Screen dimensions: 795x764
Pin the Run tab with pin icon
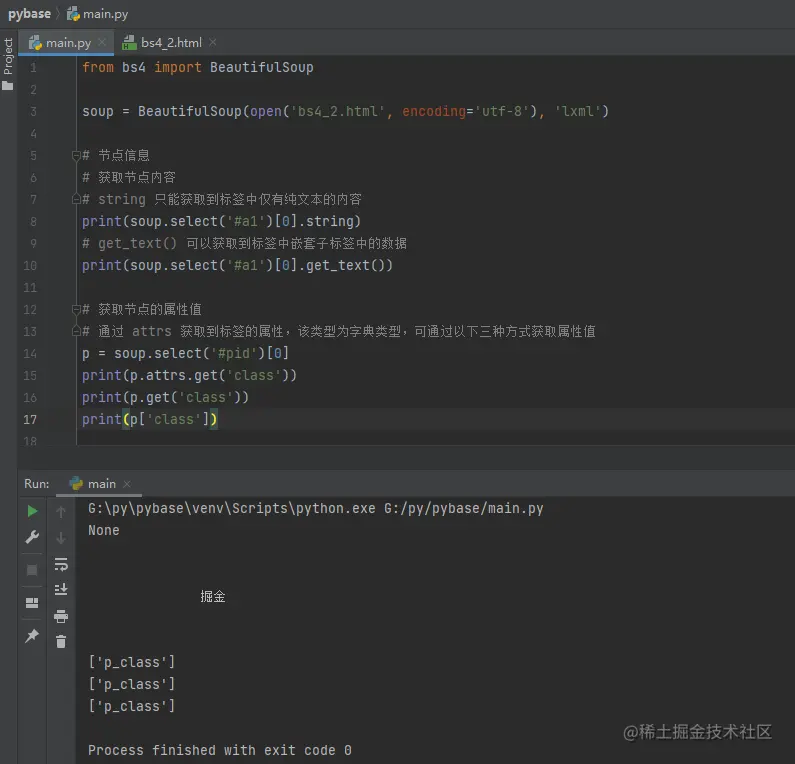coord(32,635)
